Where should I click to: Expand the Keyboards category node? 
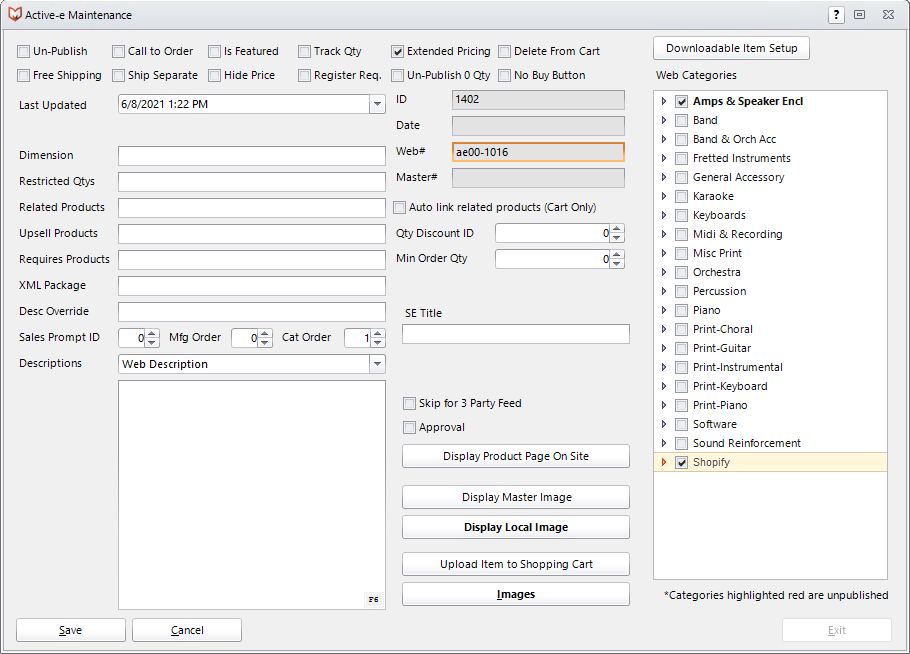[664, 215]
